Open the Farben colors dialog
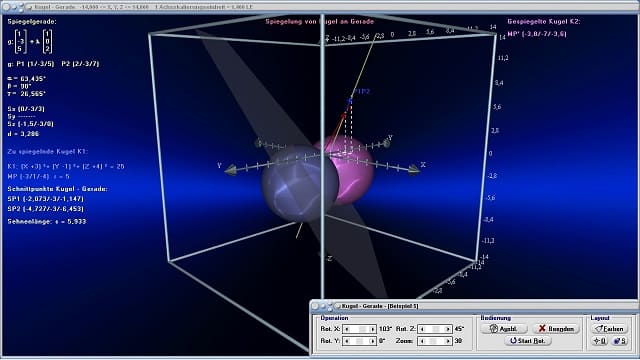 (610, 329)
